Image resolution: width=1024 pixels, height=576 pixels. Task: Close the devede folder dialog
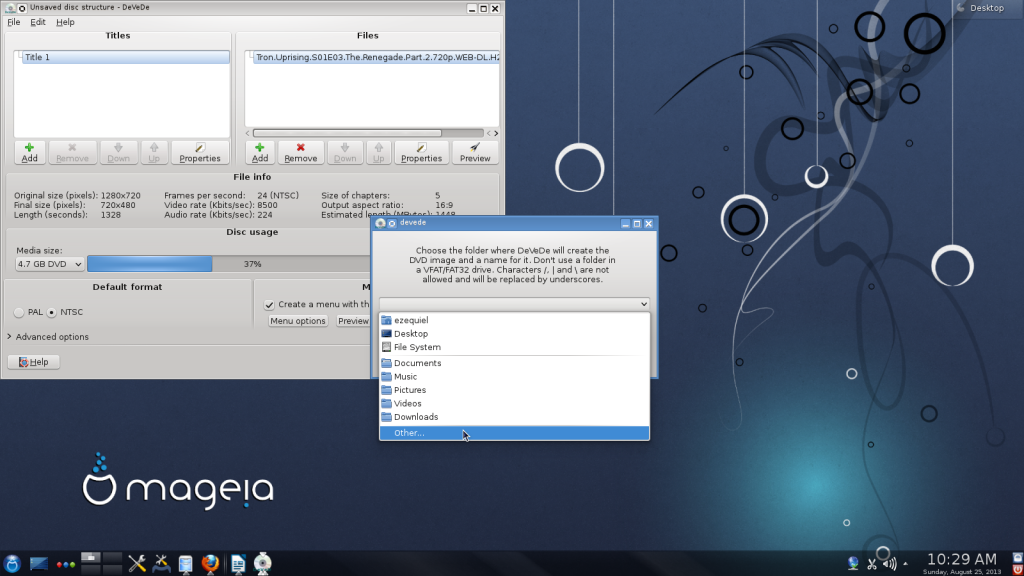pyautogui.click(x=648, y=223)
